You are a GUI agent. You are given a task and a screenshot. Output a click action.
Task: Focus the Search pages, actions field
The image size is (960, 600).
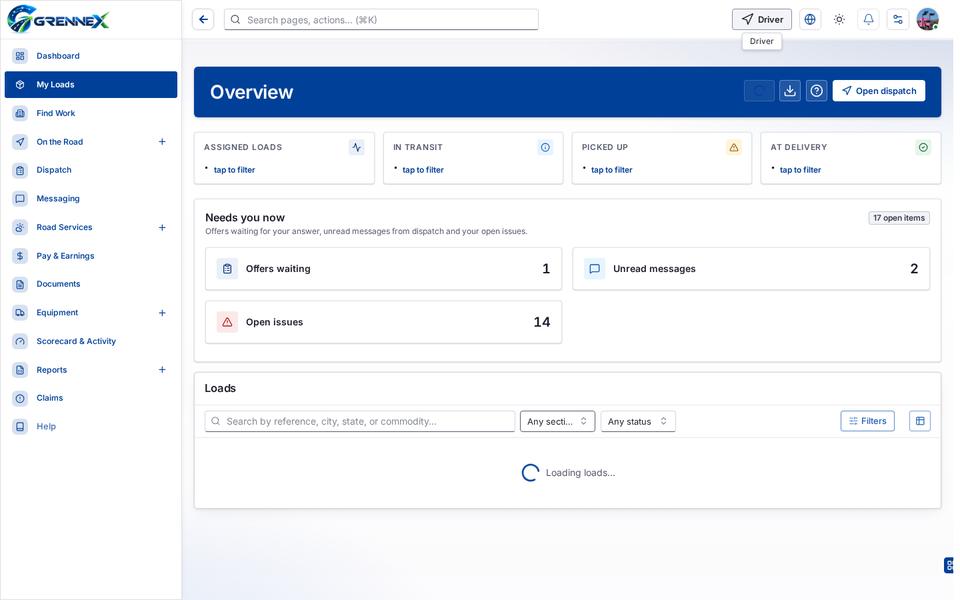coord(381,20)
